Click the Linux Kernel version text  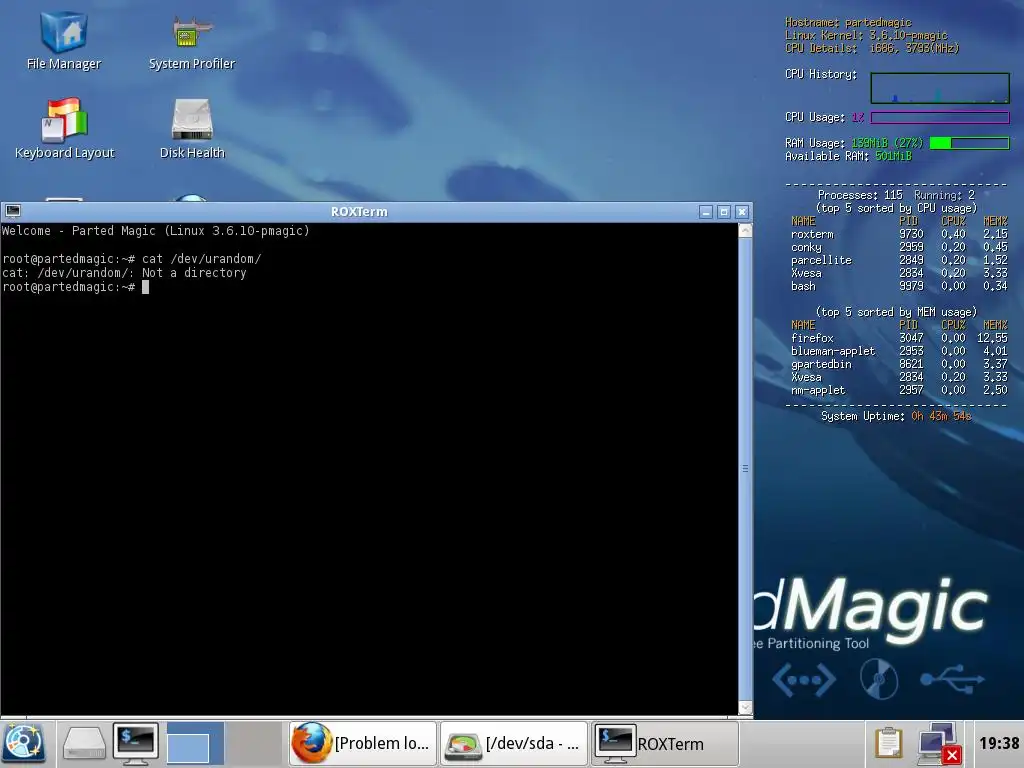(x=866, y=35)
